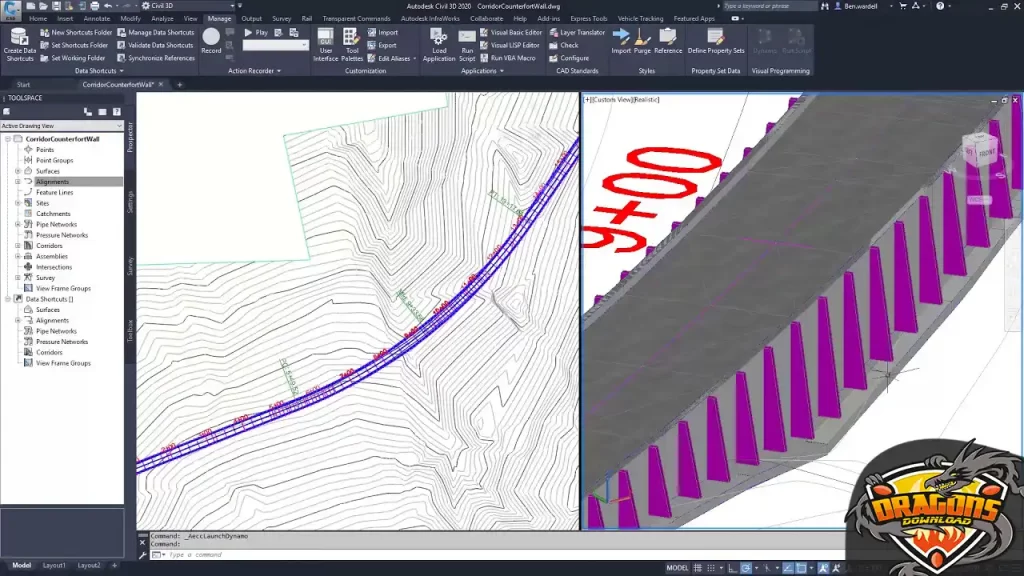Toggle ortho mode in the status bar
The width and height of the screenshot is (1024, 576).
(x=732, y=568)
